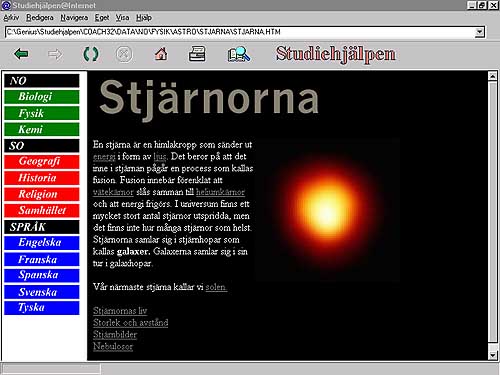Choose the Engelska language button
Viewport: 500px width, 375px height.
tap(42, 242)
